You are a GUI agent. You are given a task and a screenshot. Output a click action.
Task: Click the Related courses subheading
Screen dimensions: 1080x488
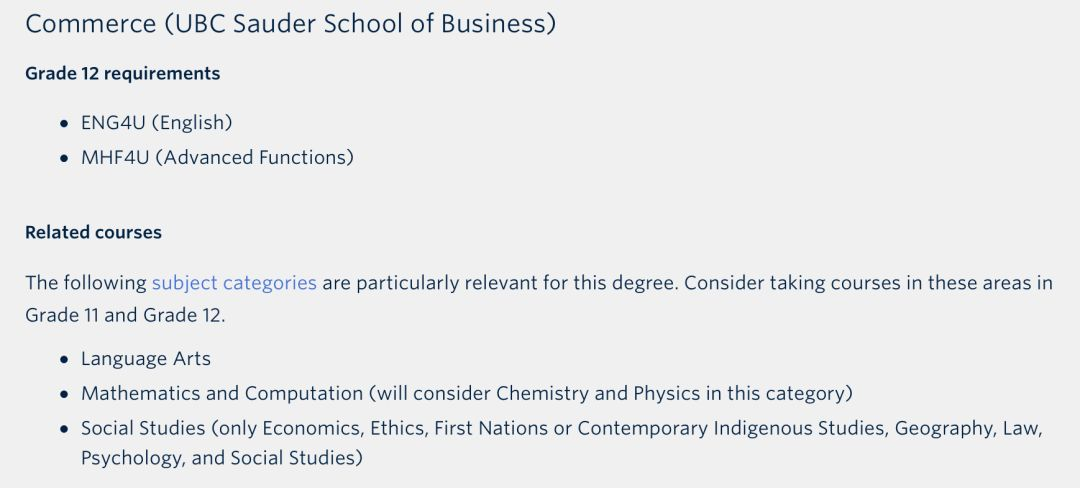point(93,232)
